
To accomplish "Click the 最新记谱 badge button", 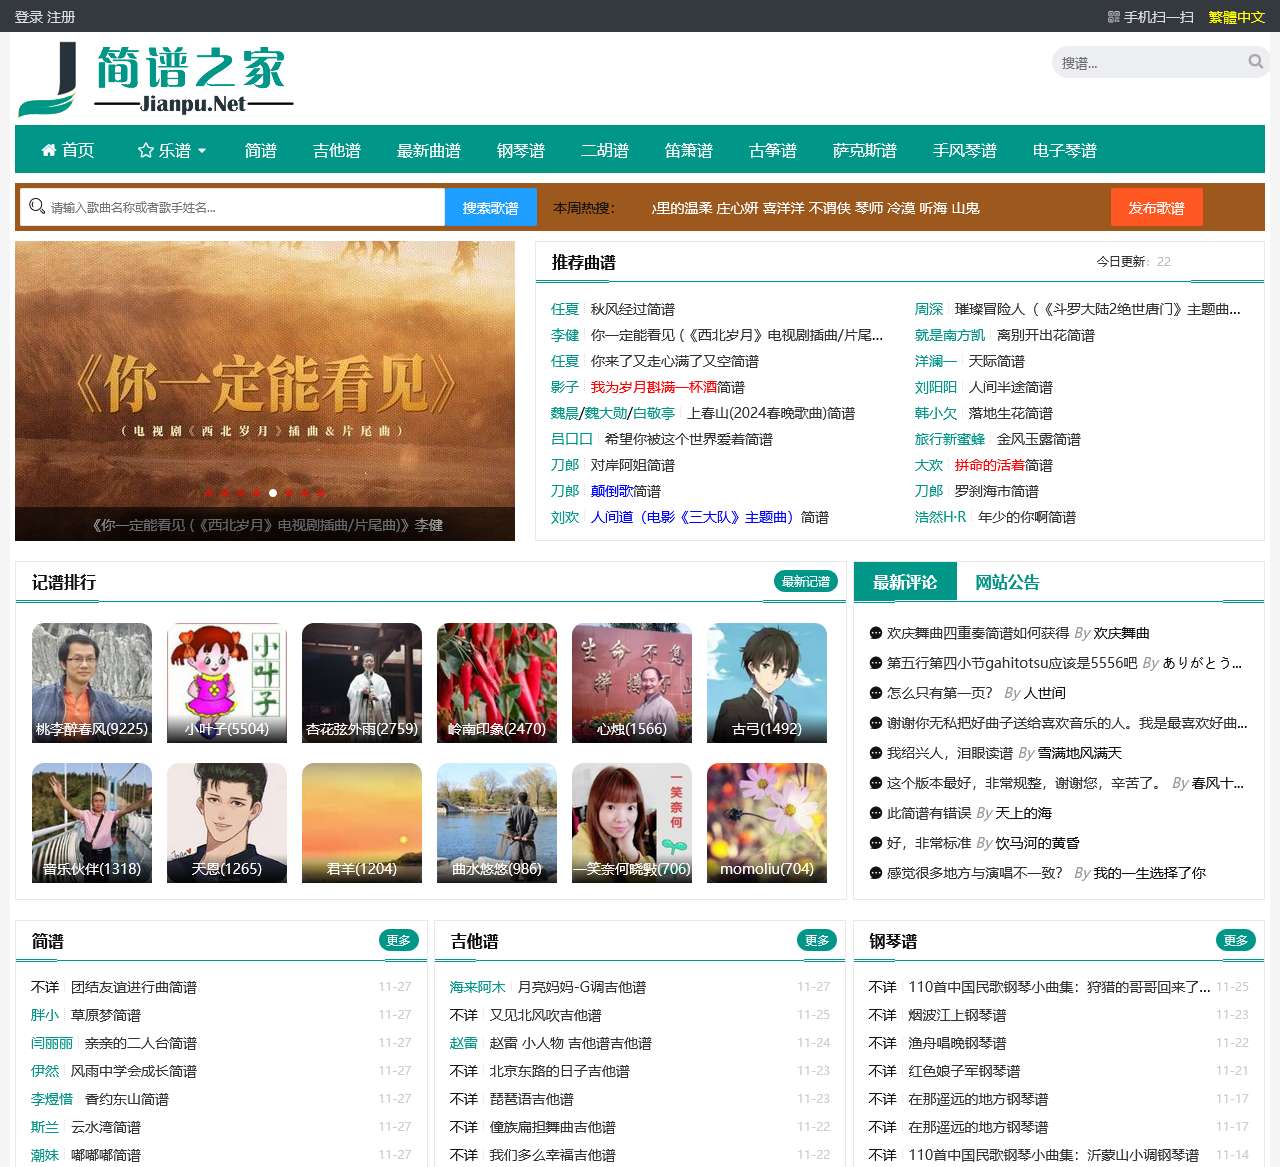I will 806,581.
